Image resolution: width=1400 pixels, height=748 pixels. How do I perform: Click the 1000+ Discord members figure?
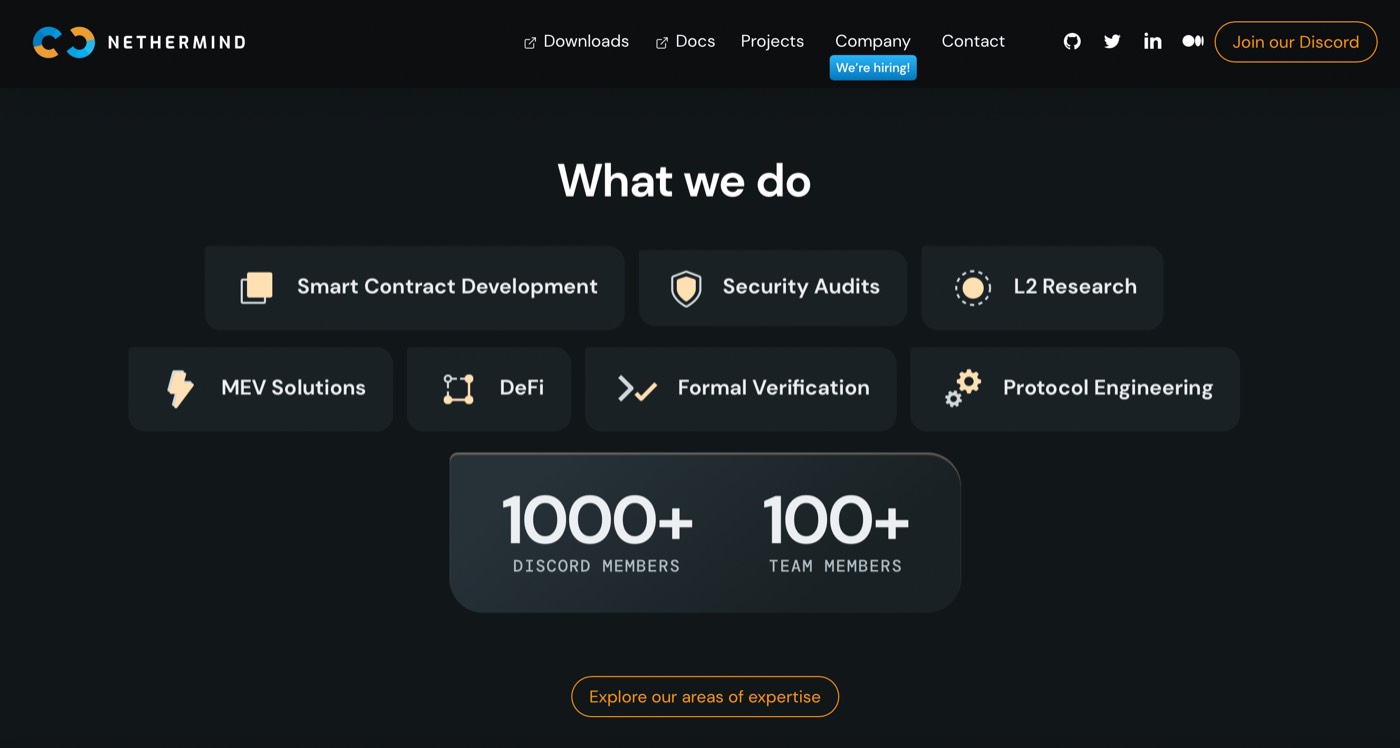coord(597,521)
